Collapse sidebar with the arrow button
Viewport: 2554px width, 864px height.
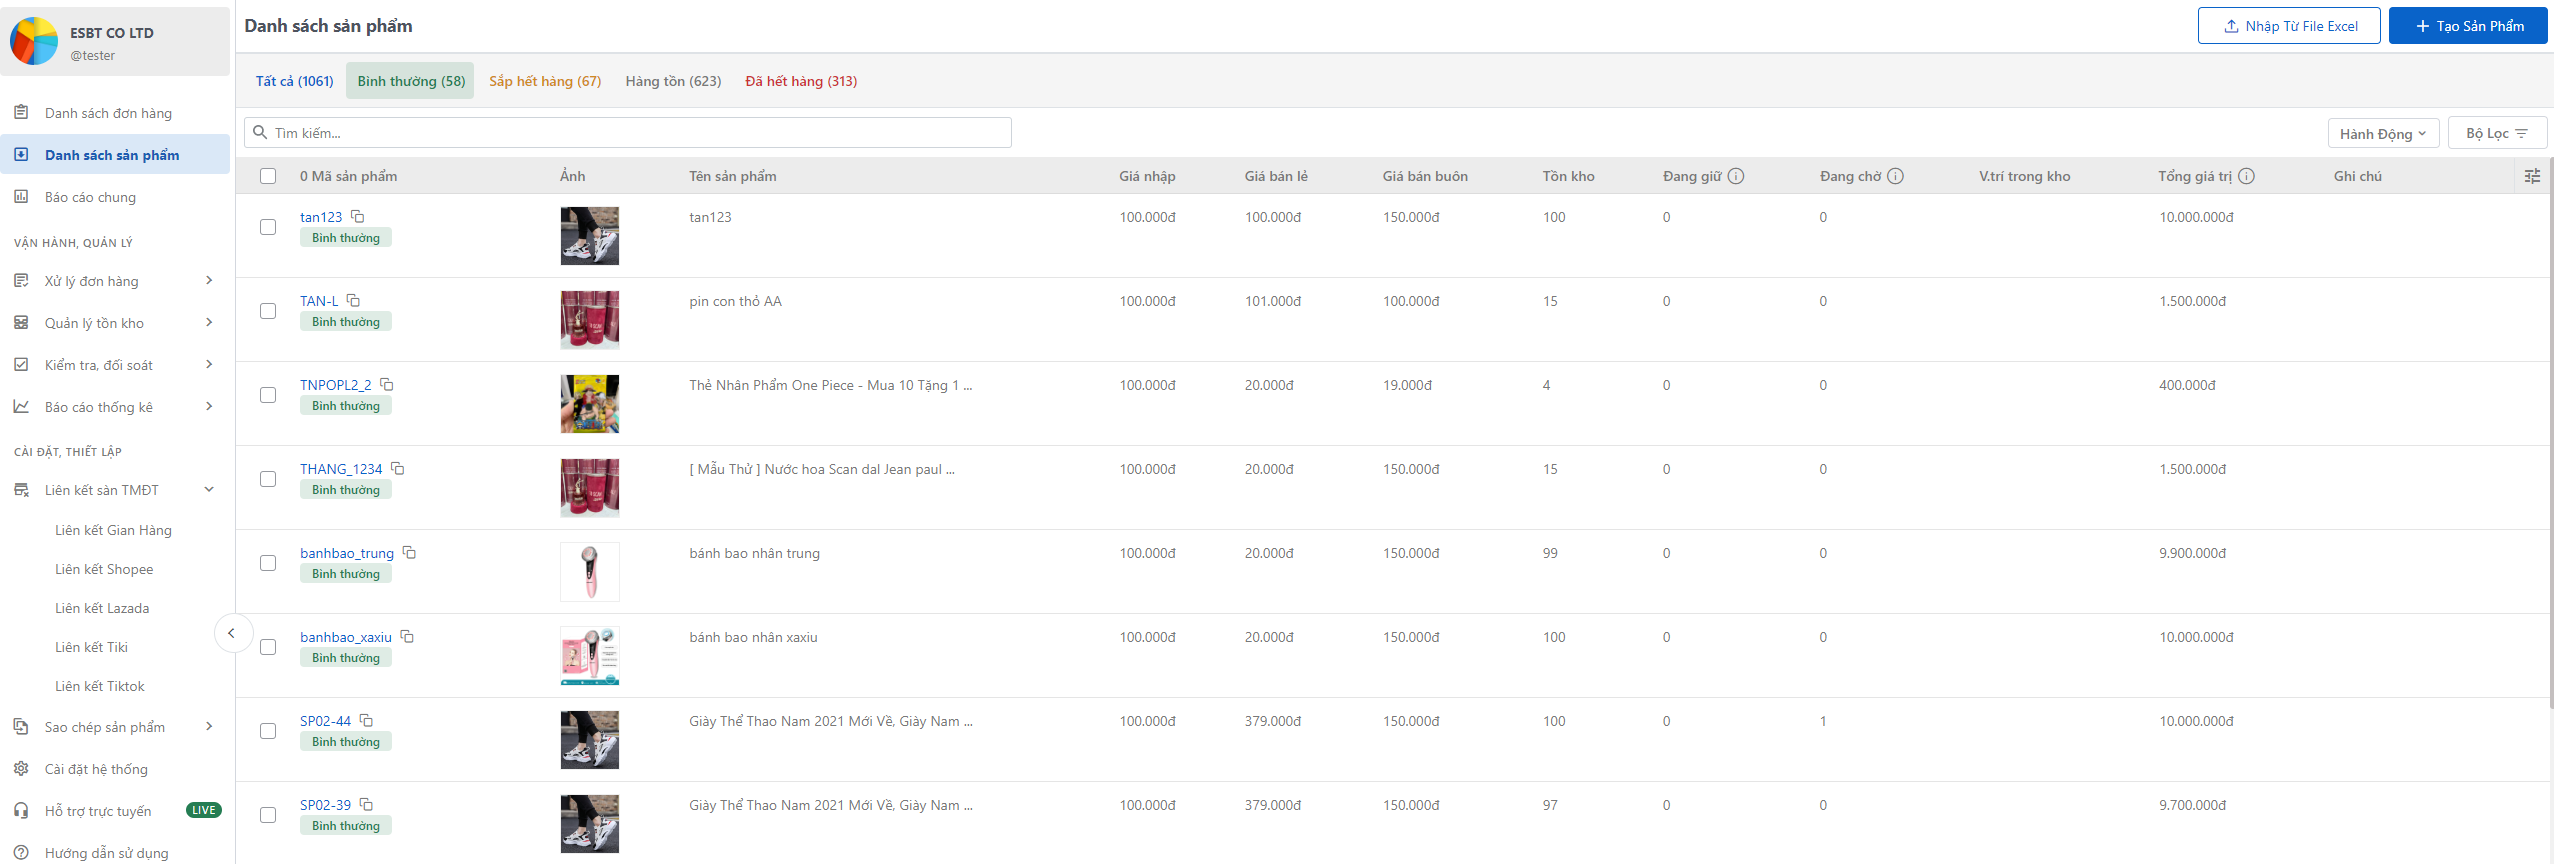[x=232, y=633]
